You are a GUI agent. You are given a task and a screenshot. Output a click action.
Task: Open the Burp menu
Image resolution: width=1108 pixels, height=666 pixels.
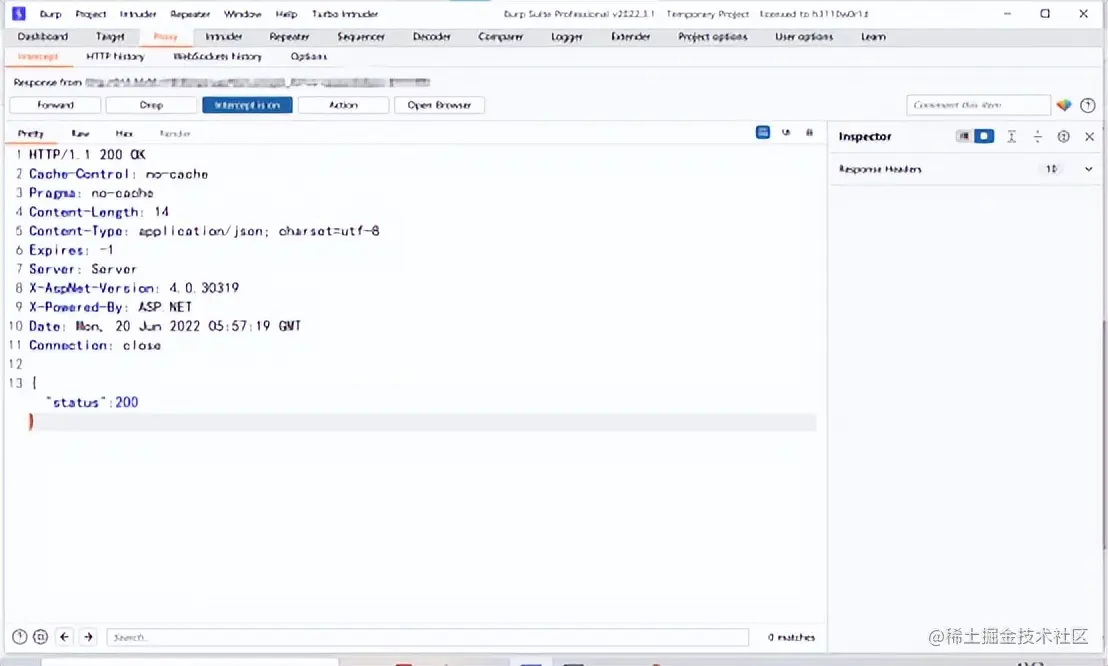pos(51,14)
